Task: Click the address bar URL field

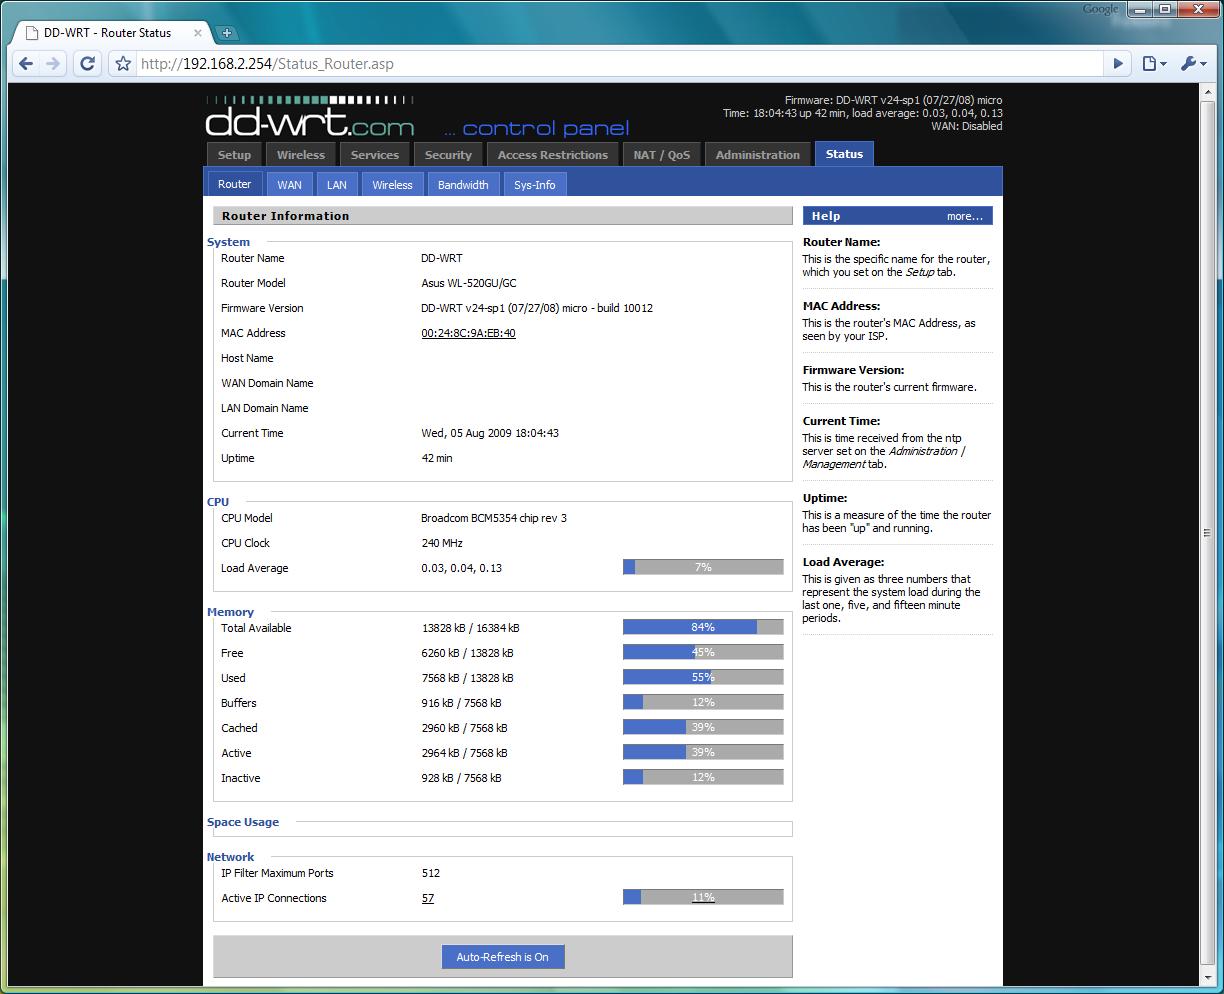Action: (618, 64)
